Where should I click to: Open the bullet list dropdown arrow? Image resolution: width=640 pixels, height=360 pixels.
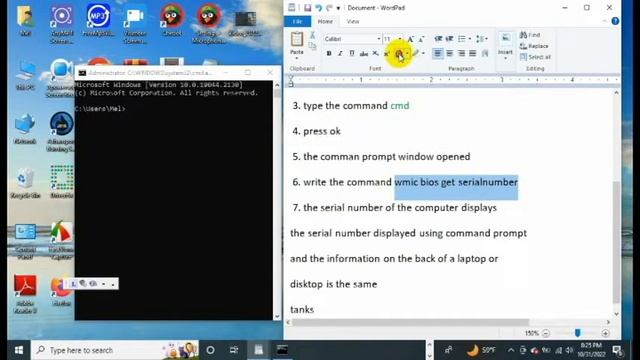[x=470, y=39]
